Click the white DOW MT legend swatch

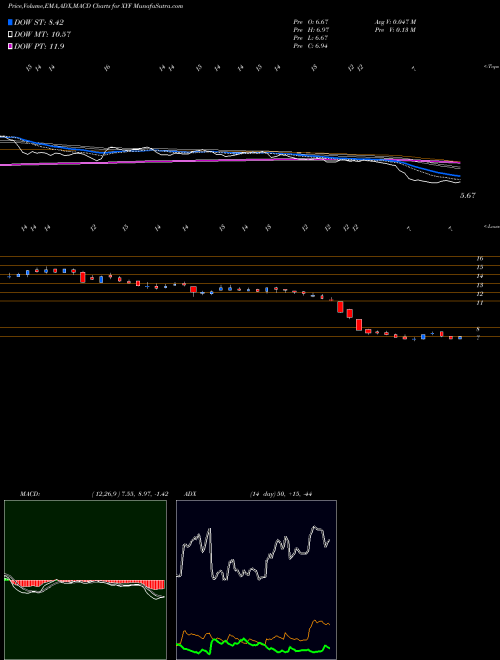tap(10, 35)
